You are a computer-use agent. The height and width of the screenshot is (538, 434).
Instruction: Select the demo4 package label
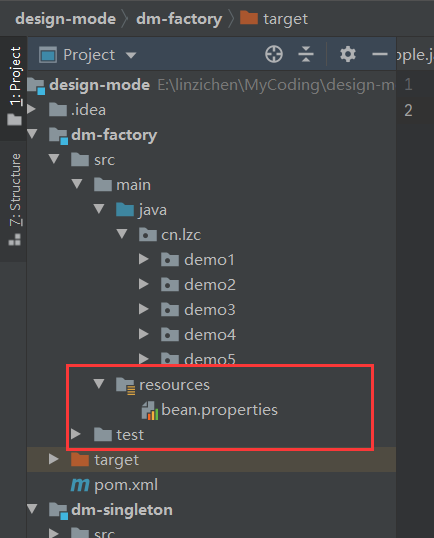[x=210, y=335]
